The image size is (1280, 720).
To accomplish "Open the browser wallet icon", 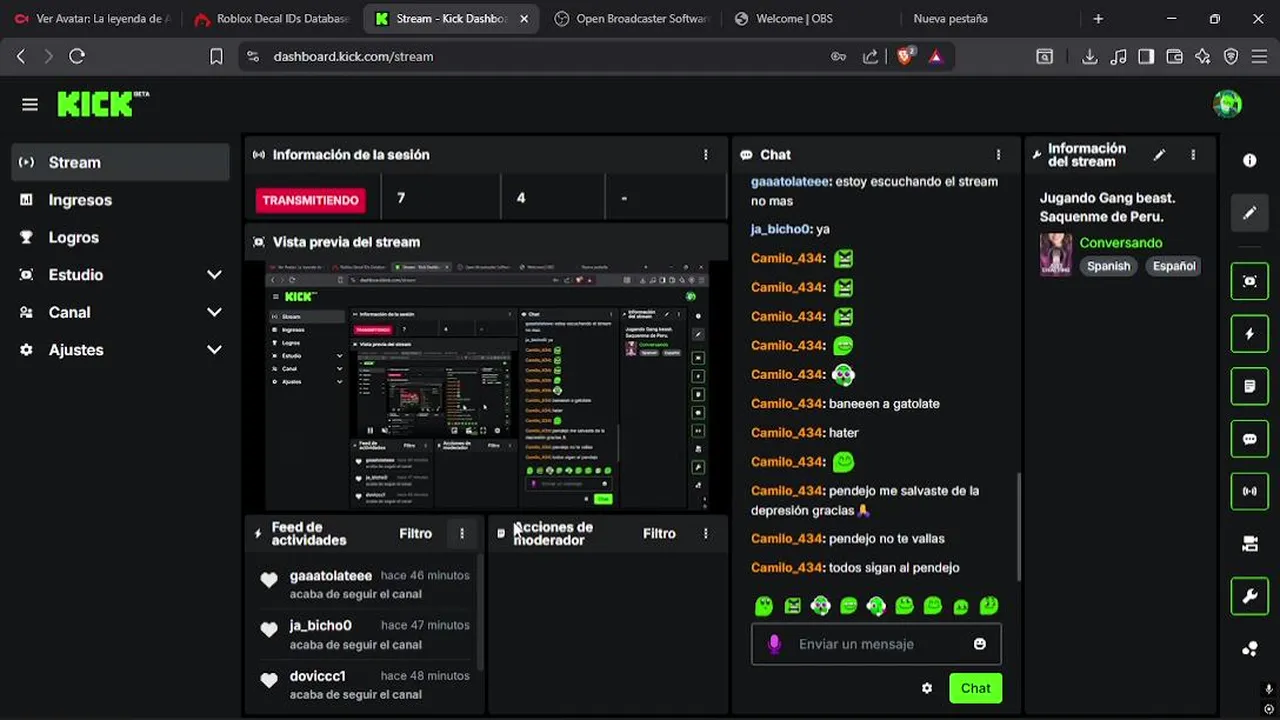I will [1175, 57].
